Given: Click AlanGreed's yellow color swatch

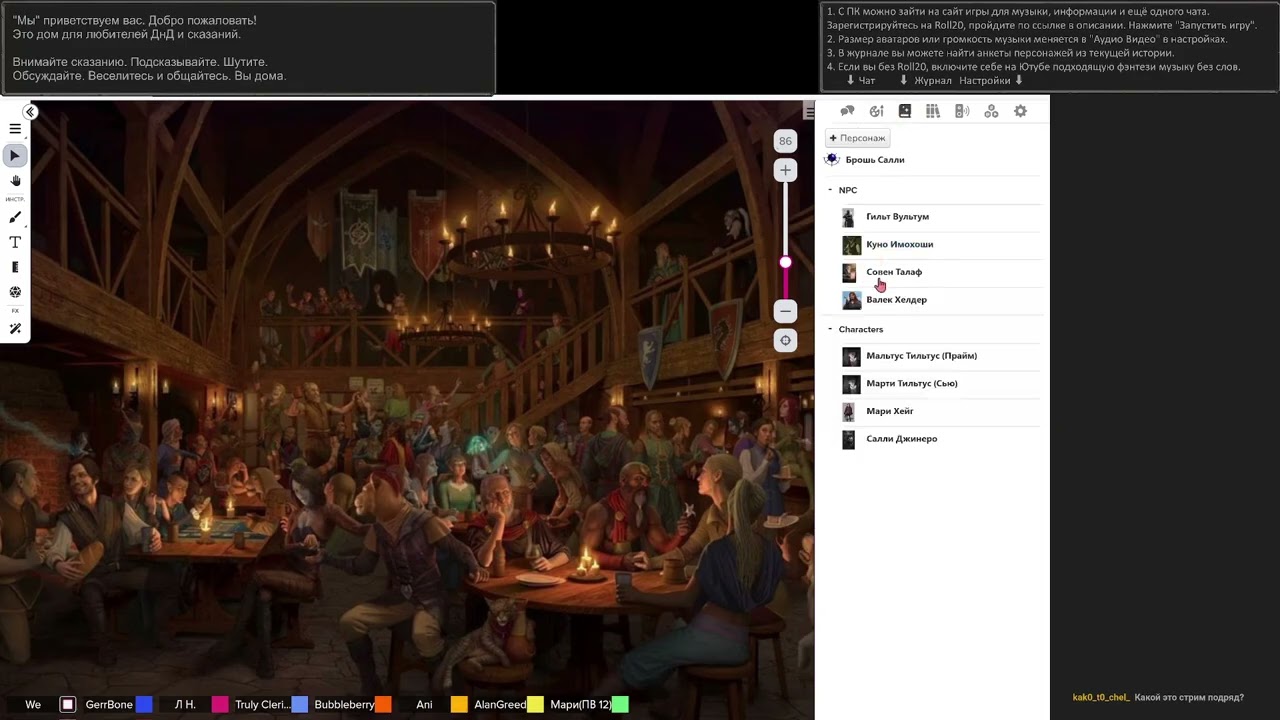Looking at the screenshot, I should pyautogui.click(x=535, y=705).
